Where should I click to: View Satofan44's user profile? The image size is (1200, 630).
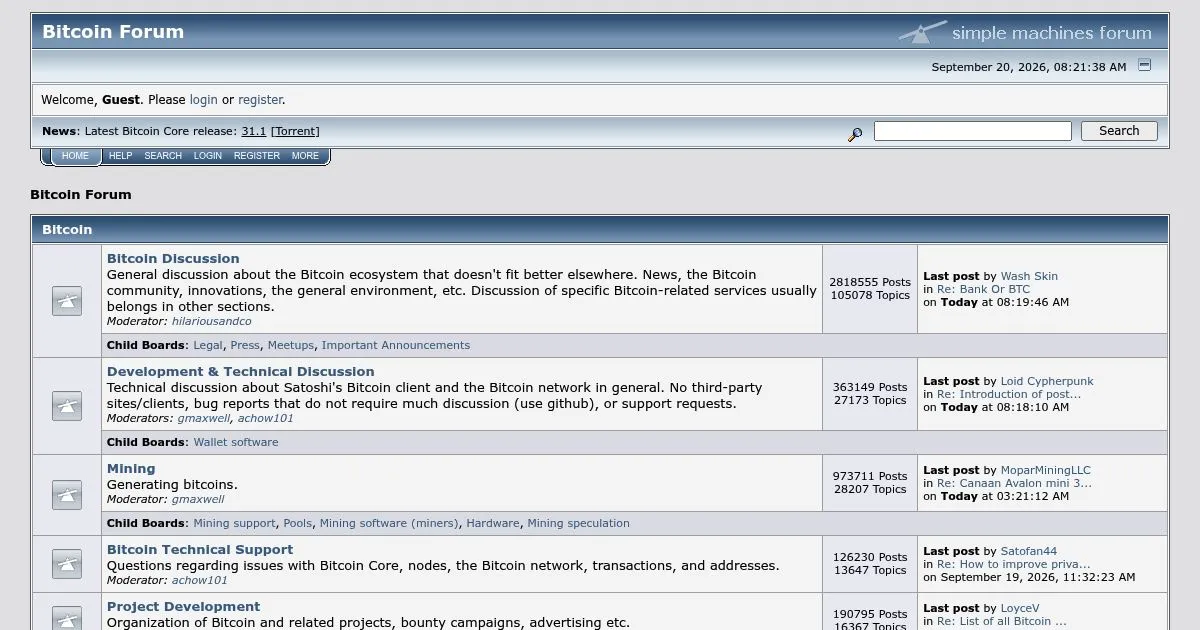tap(1029, 551)
